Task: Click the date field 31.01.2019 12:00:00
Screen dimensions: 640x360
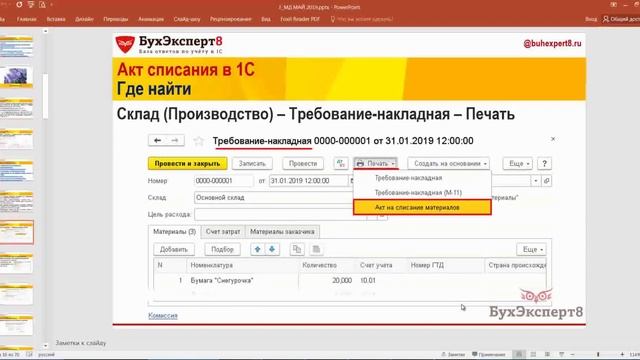Action: [x=309, y=181]
